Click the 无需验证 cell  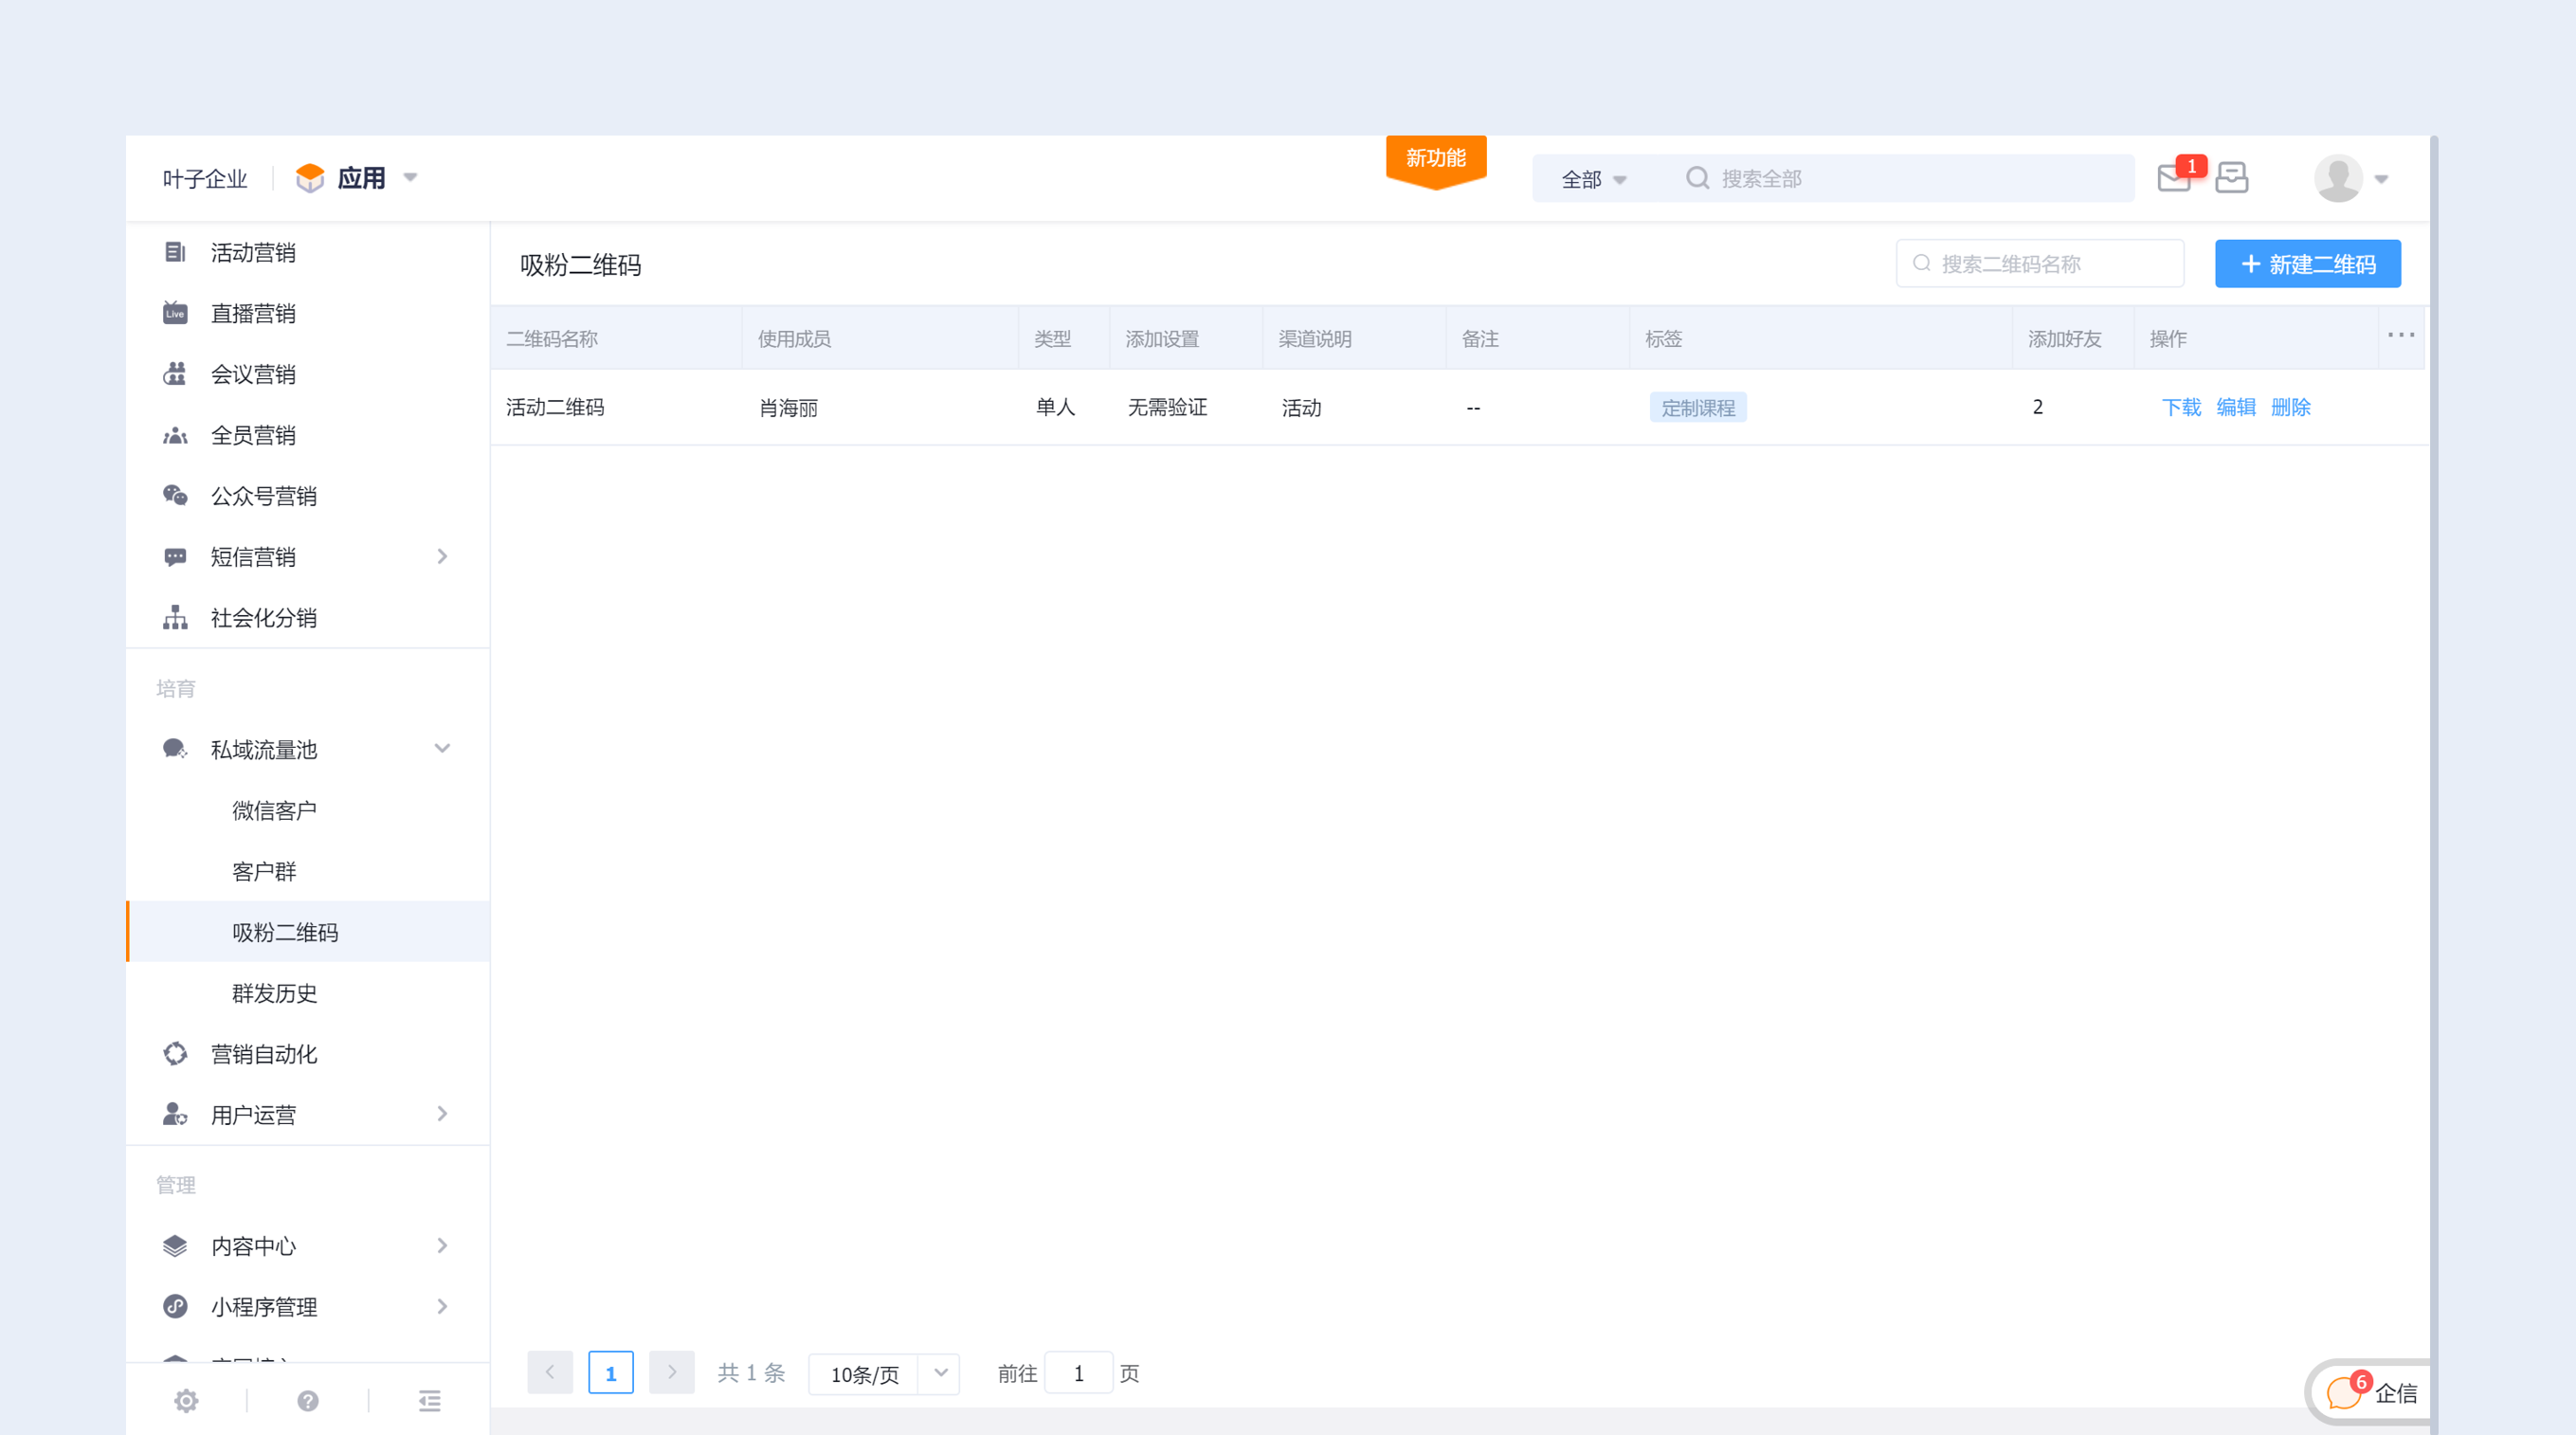coord(1167,407)
